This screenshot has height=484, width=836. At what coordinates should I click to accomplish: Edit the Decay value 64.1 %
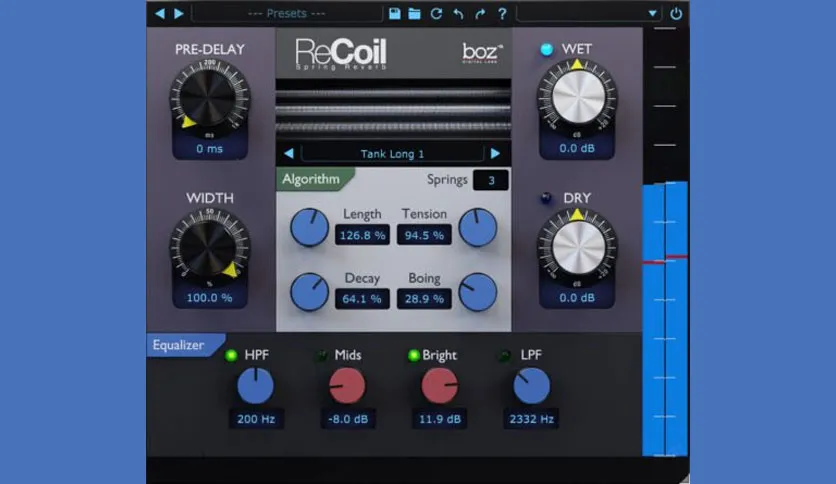362,299
